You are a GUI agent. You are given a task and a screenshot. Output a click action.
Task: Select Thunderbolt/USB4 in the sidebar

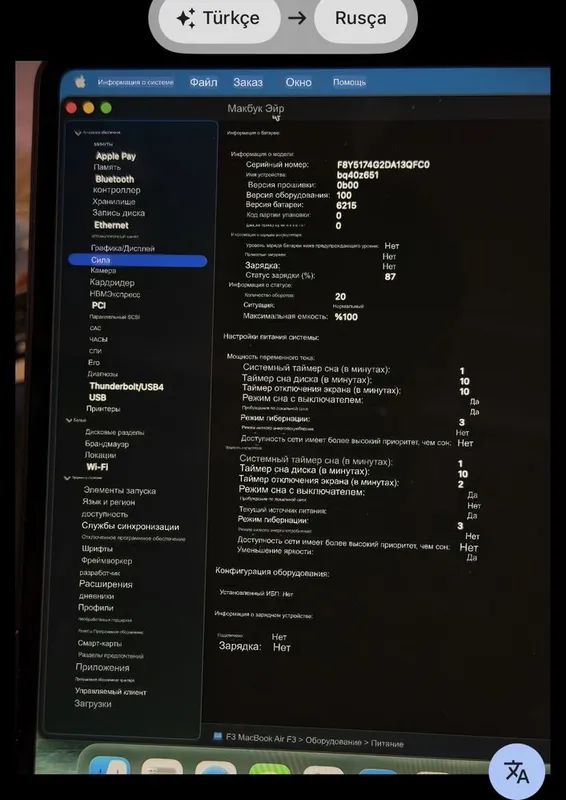(x=127, y=386)
